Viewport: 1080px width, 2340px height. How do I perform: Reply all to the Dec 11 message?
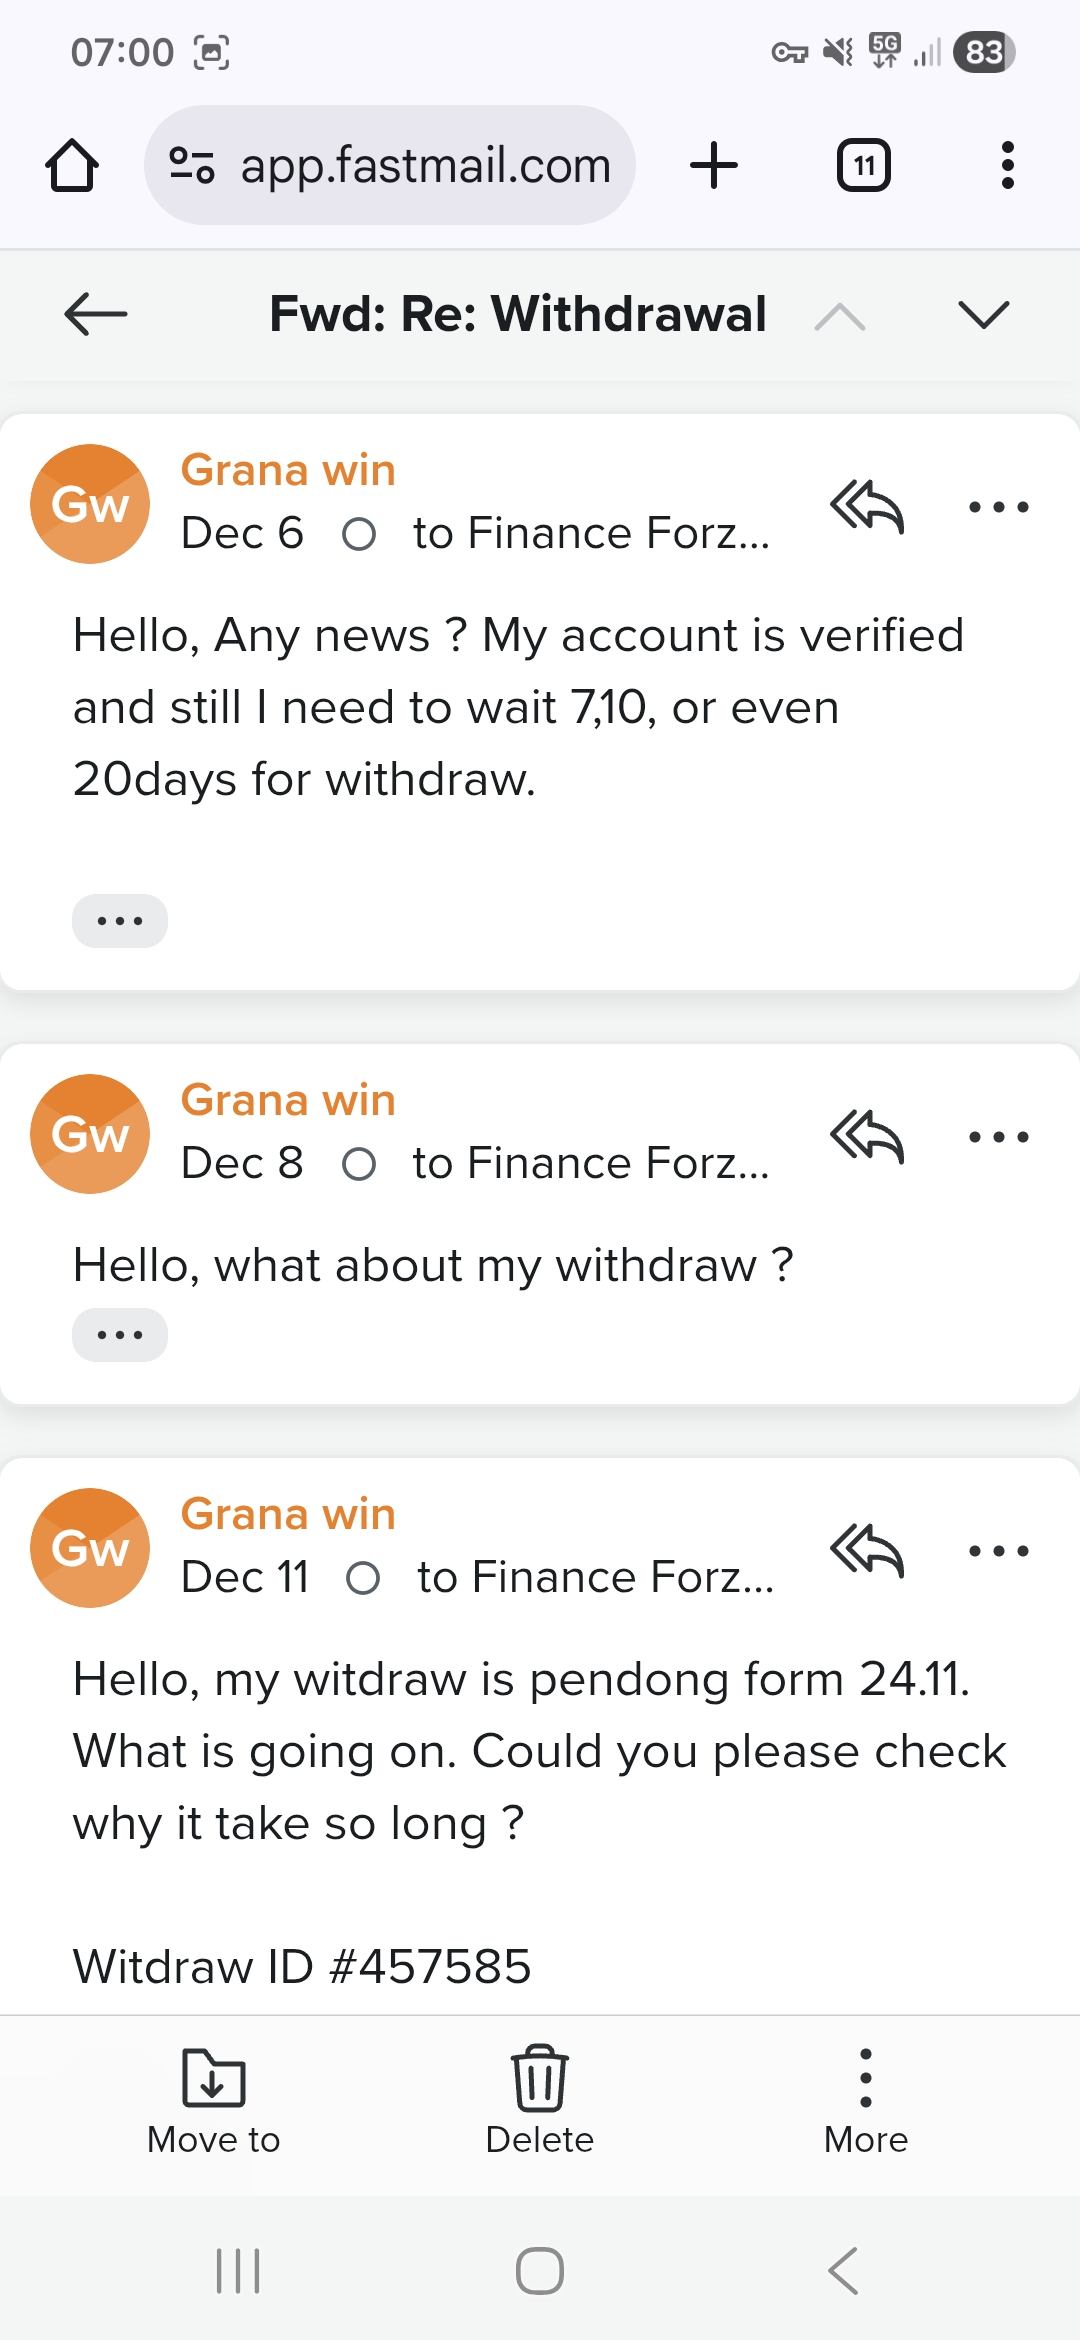click(867, 1550)
